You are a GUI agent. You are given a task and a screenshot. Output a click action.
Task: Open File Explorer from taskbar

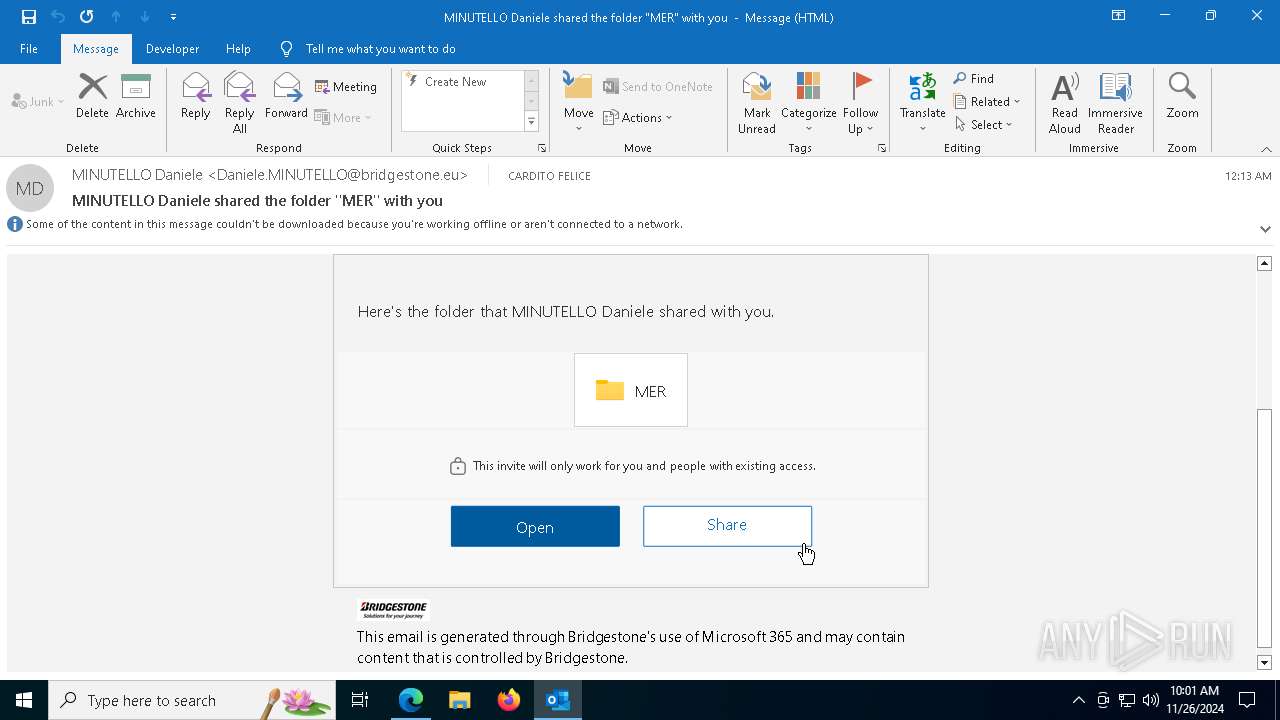(x=459, y=700)
